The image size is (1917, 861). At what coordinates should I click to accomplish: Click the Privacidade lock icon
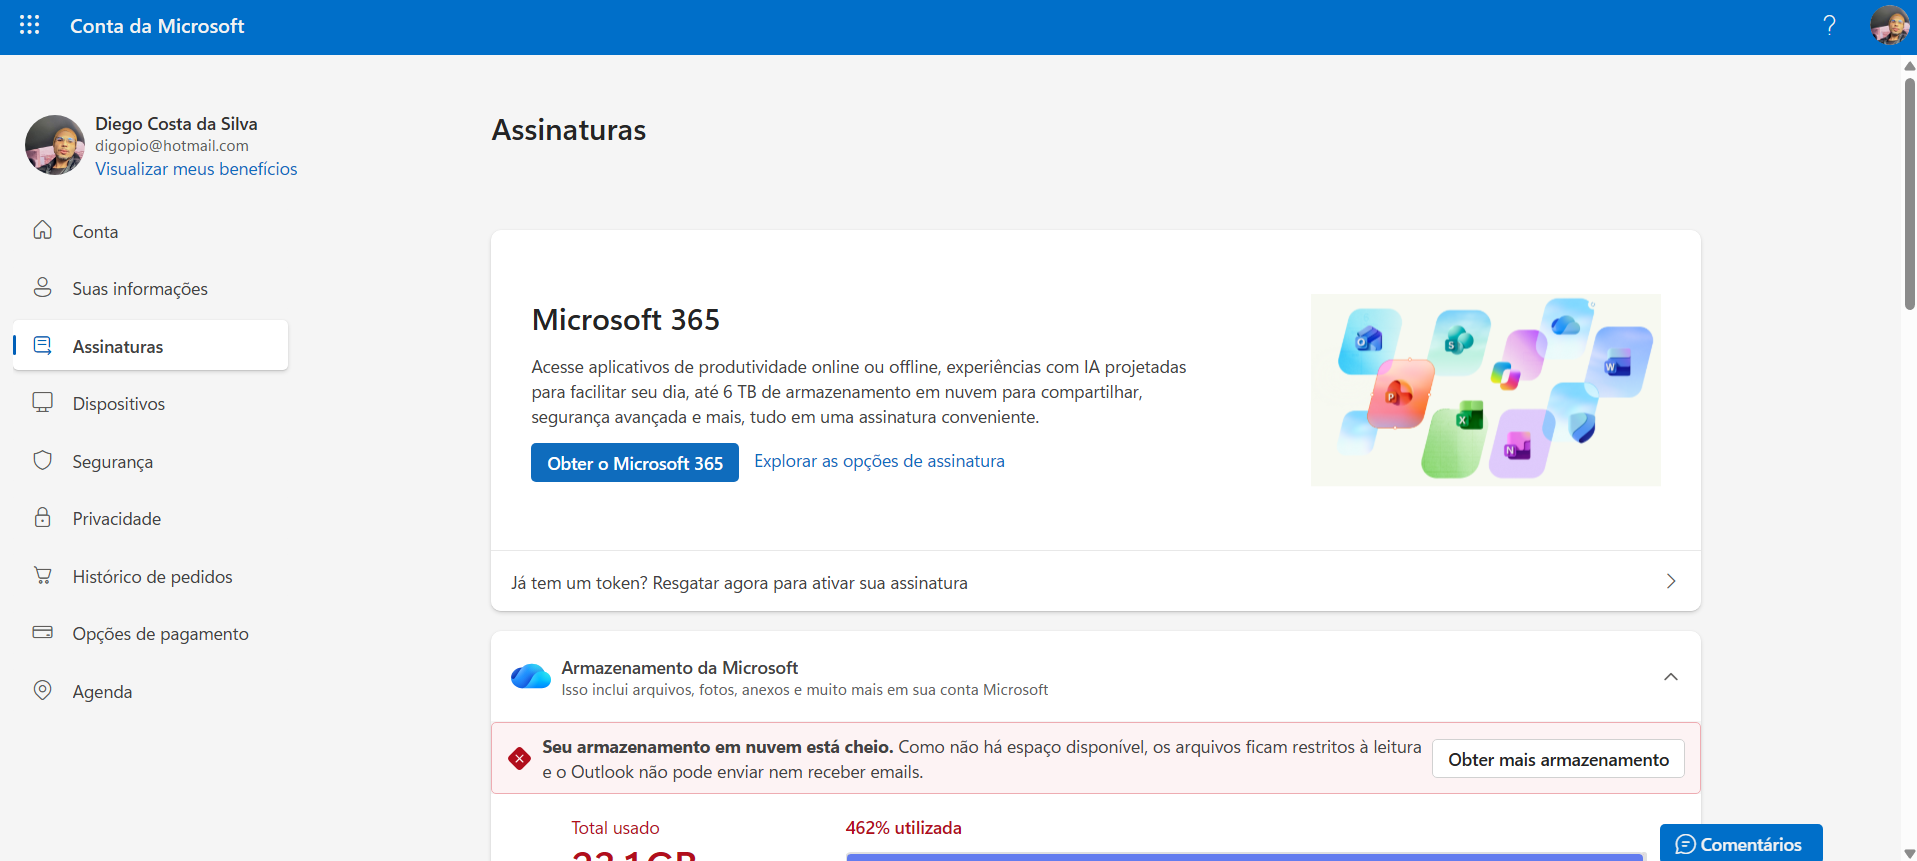(x=42, y=518)
